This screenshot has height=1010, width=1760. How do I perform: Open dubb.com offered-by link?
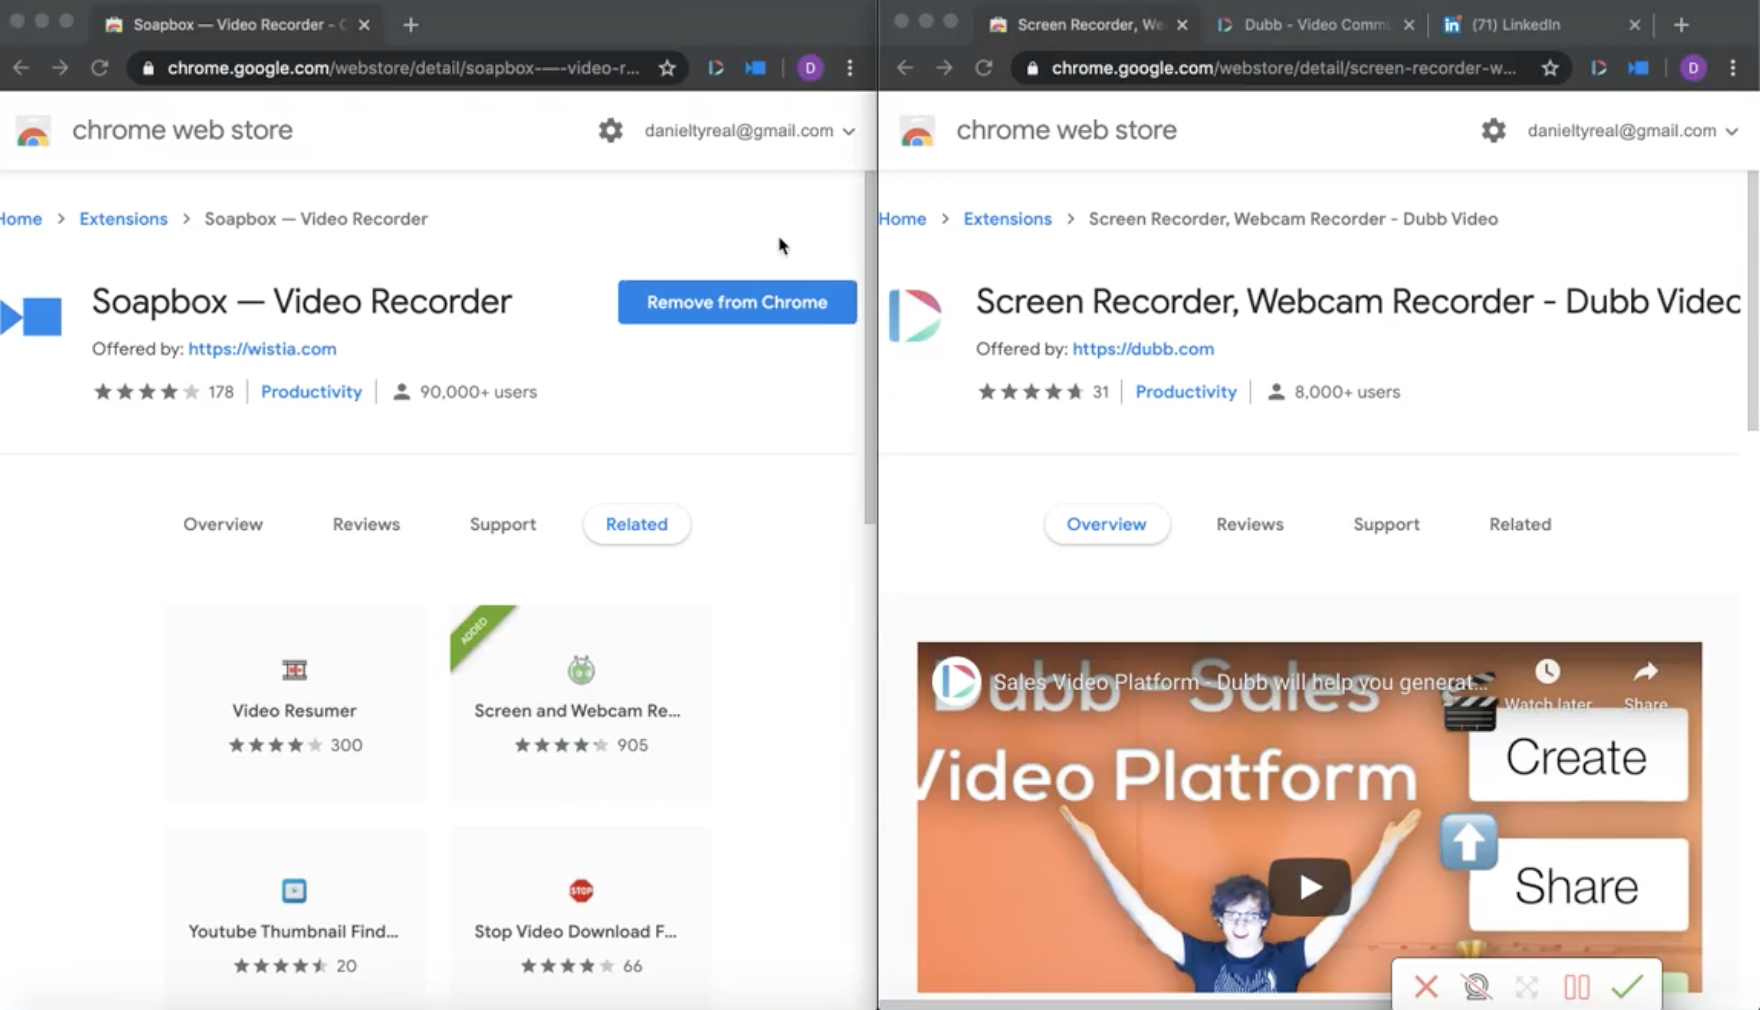(1143, 349)
